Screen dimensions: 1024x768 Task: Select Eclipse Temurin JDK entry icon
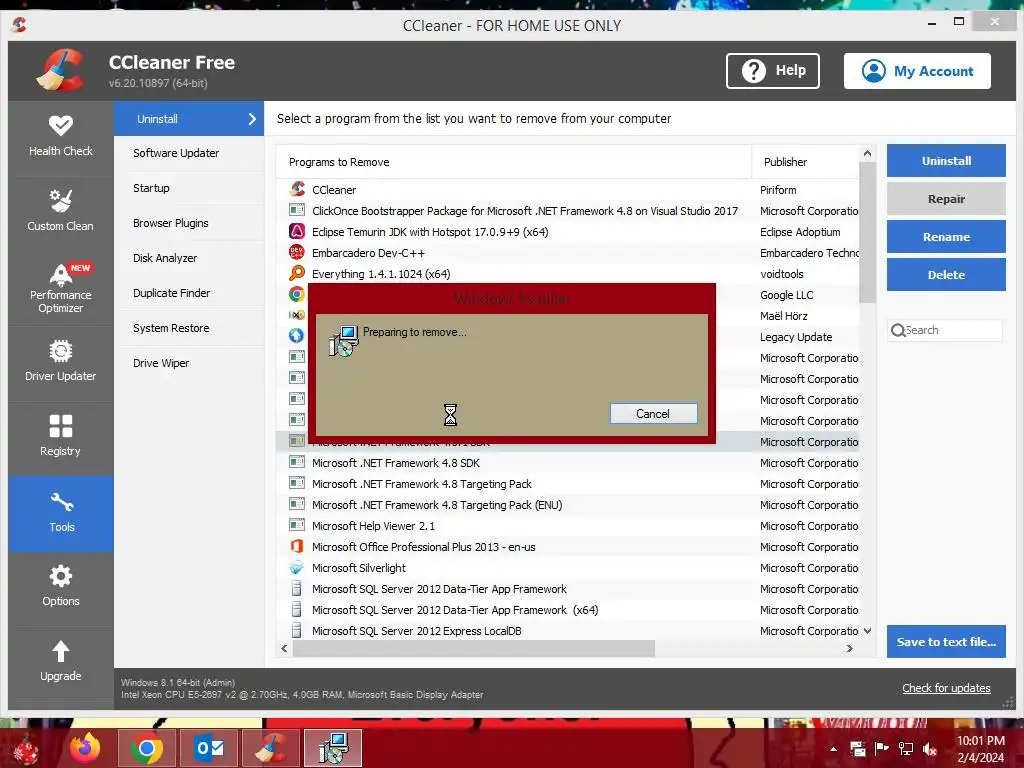click(297, 231)
